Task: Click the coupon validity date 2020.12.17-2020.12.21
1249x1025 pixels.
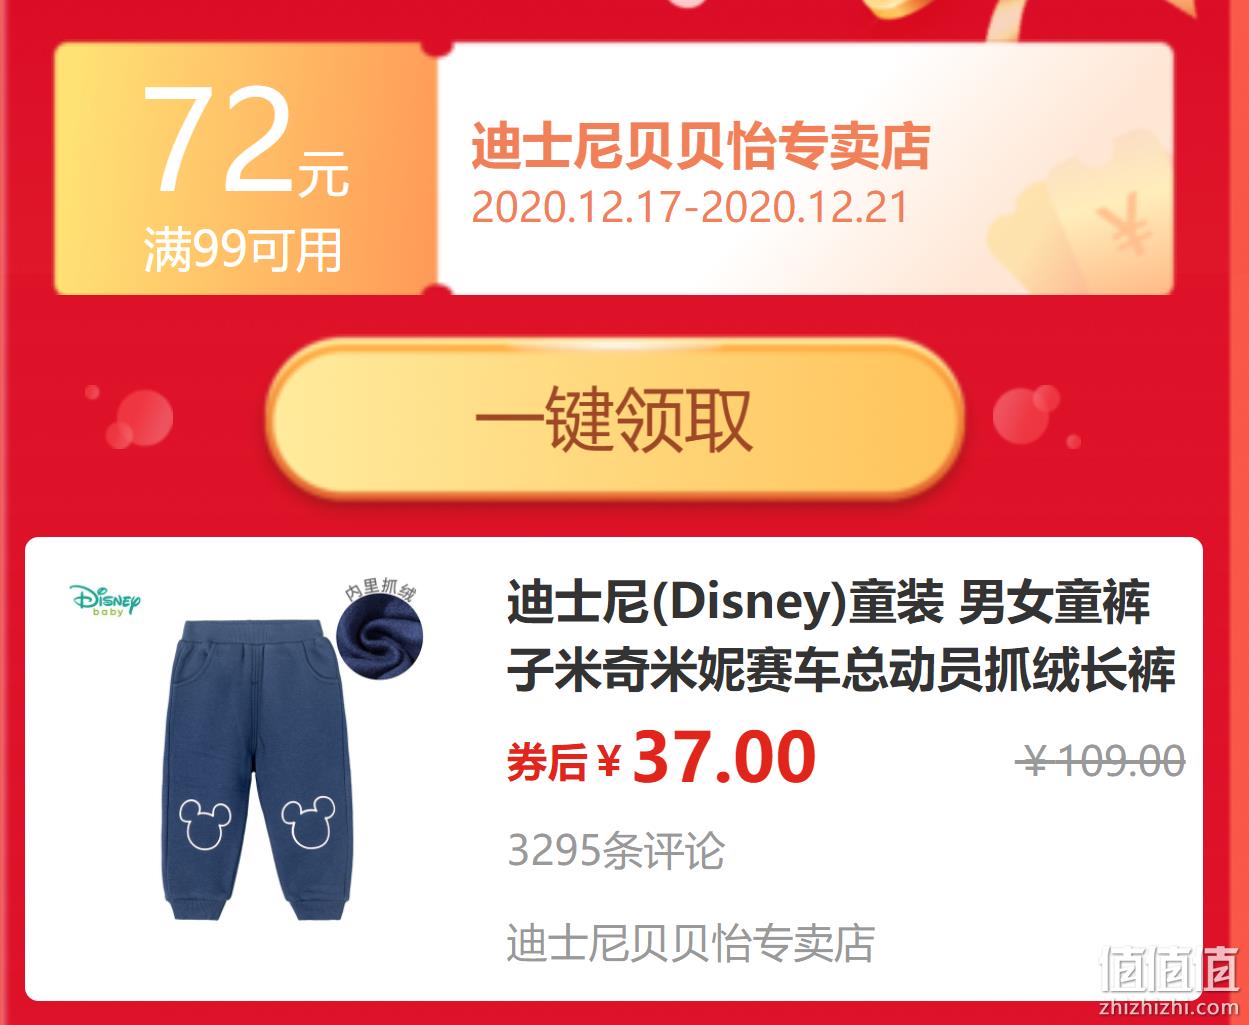Action: [689, 208]
